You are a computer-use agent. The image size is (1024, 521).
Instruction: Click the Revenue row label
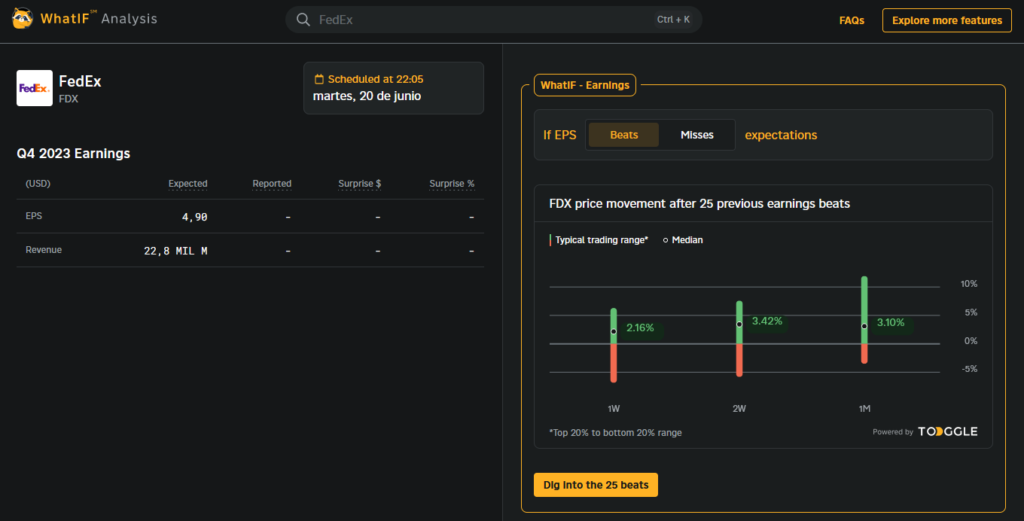click(x=44, y=250)
